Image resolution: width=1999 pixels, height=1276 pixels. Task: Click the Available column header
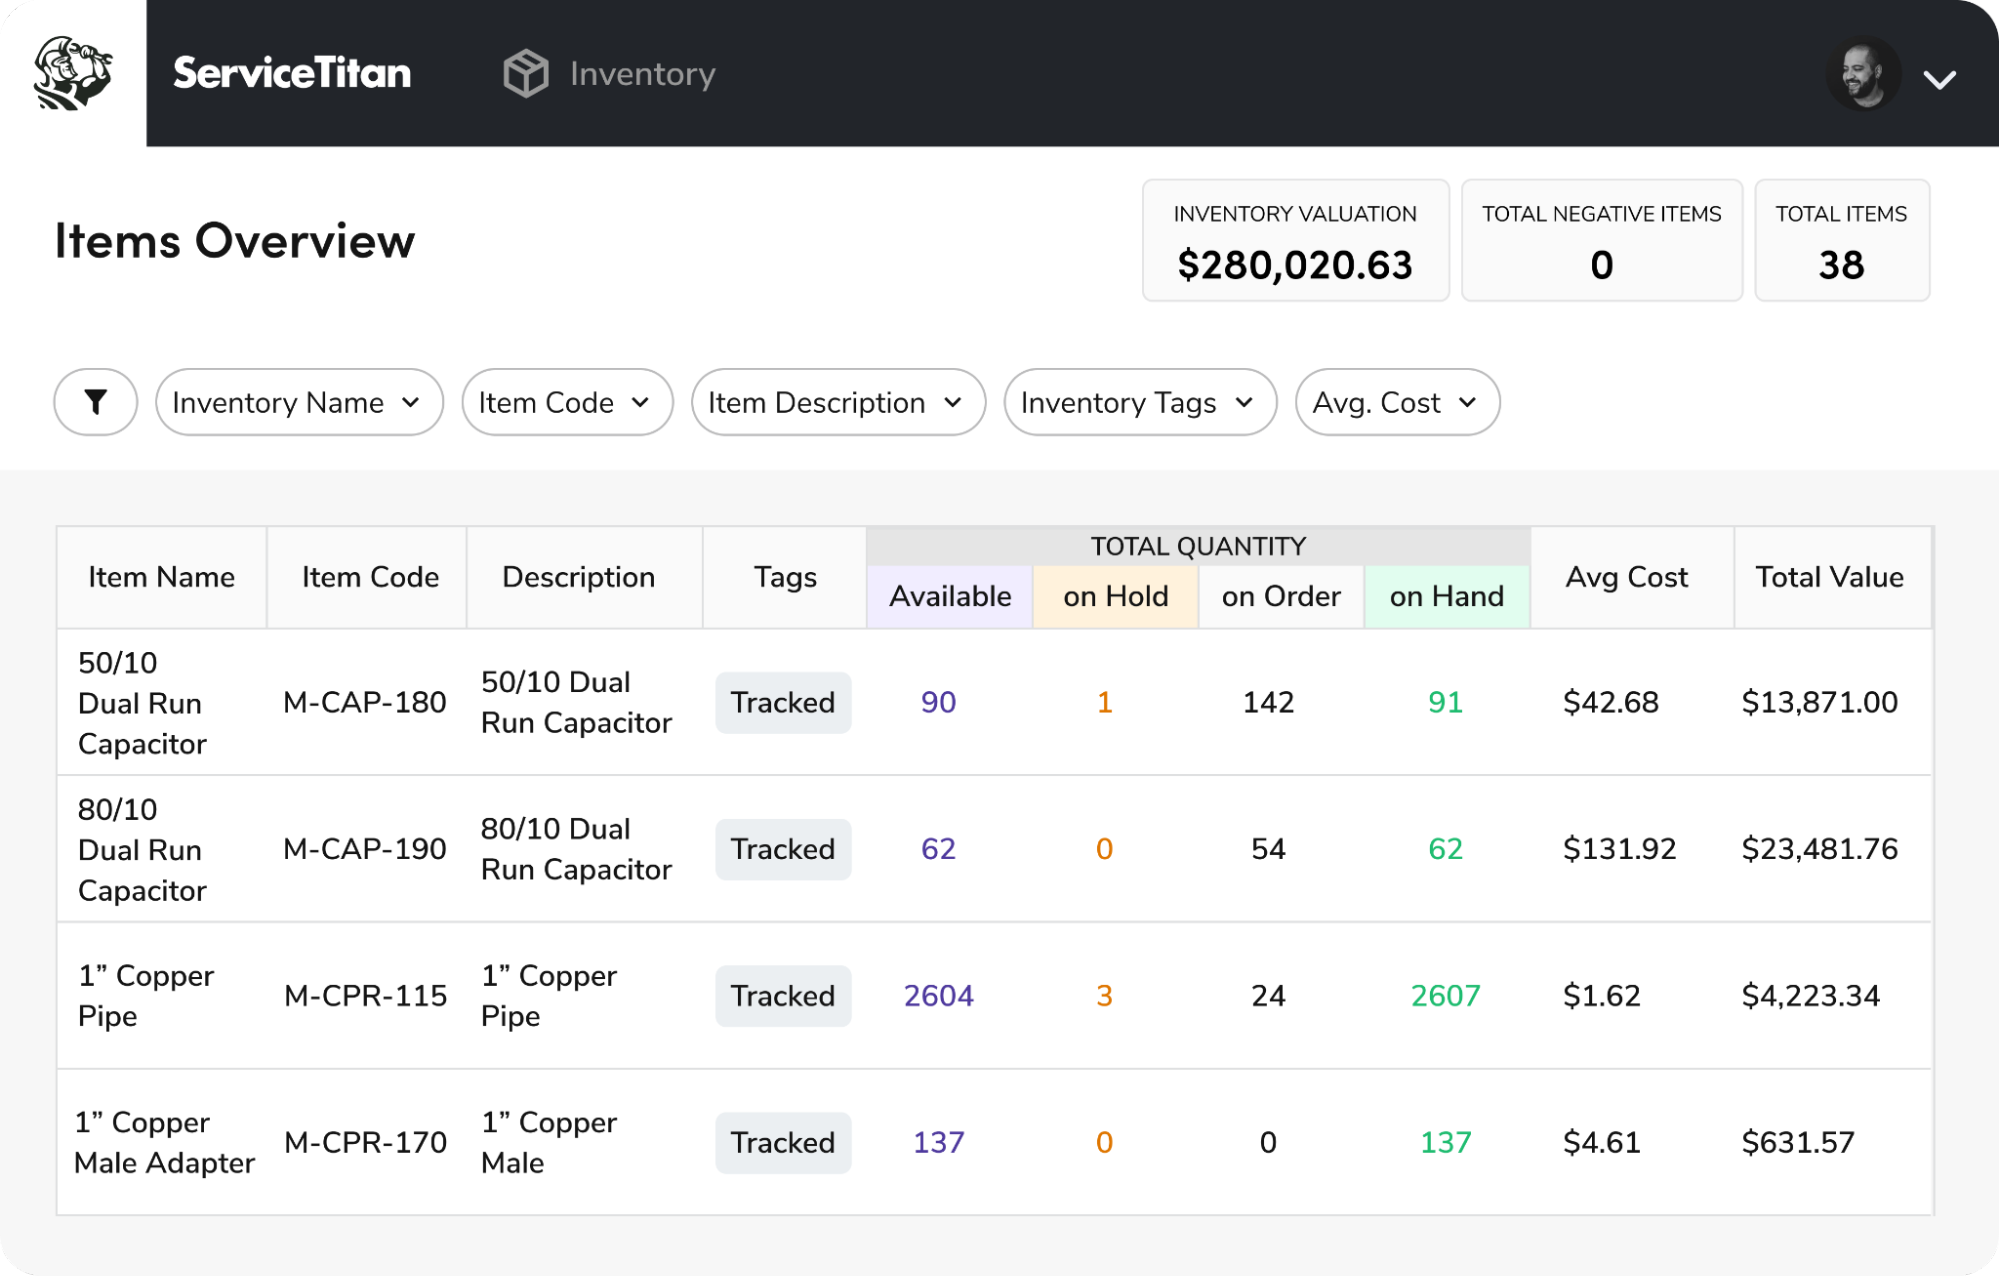[949, 597]
